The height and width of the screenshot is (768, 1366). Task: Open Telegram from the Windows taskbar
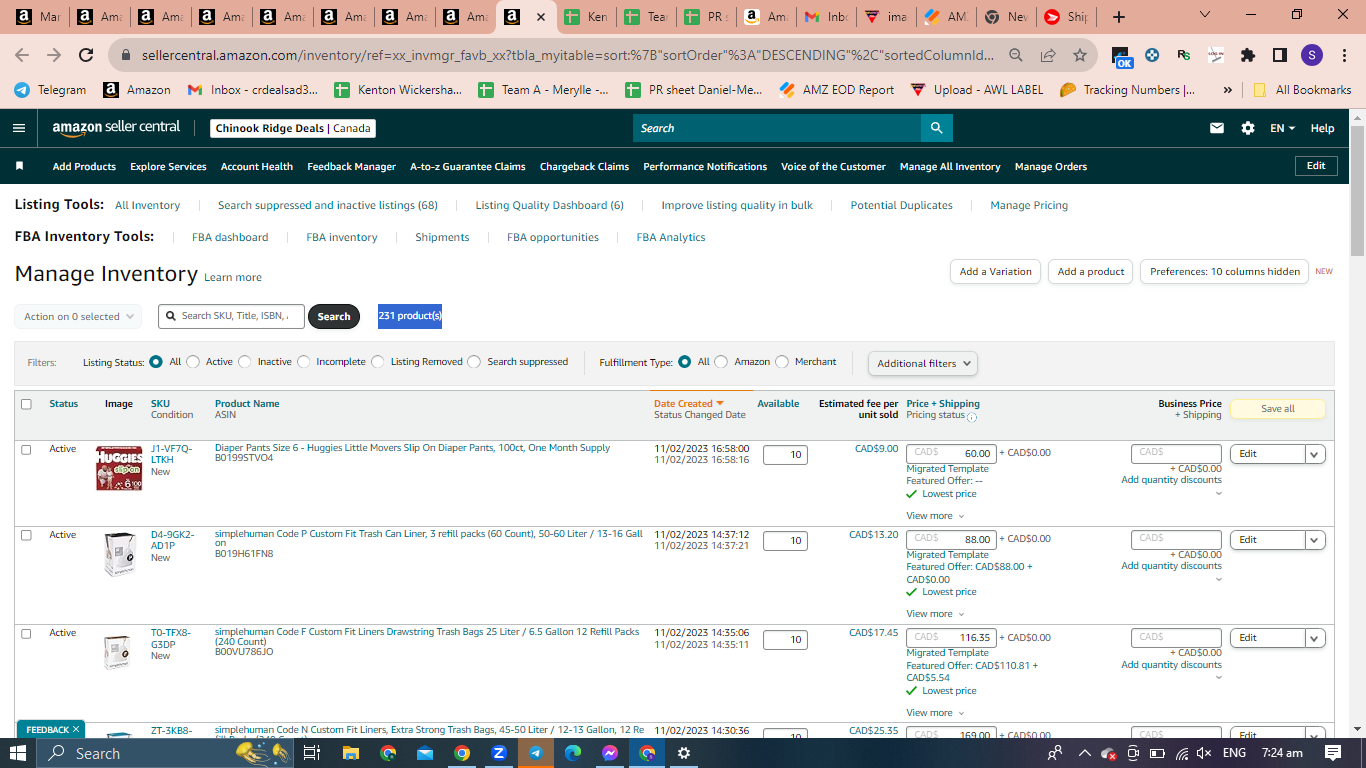tap(536, 753)
